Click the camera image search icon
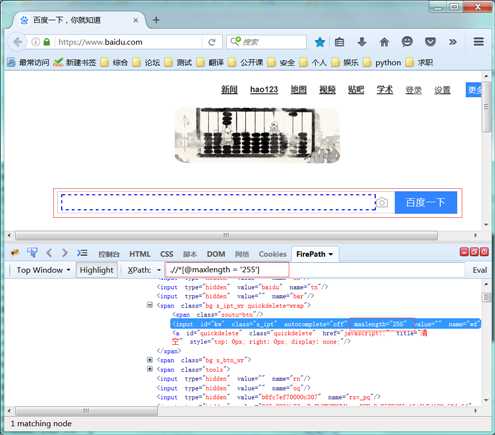This screenshot has height=435, width=495. pos(382,202)
